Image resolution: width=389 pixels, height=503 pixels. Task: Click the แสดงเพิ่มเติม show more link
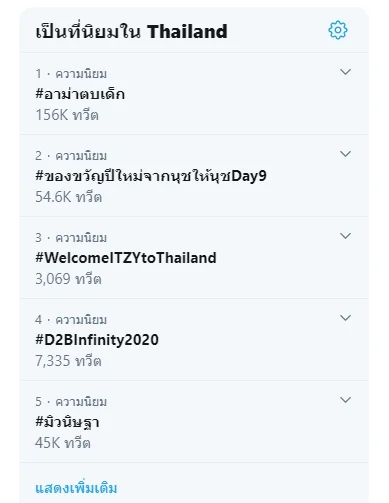[x=76, y=488]
